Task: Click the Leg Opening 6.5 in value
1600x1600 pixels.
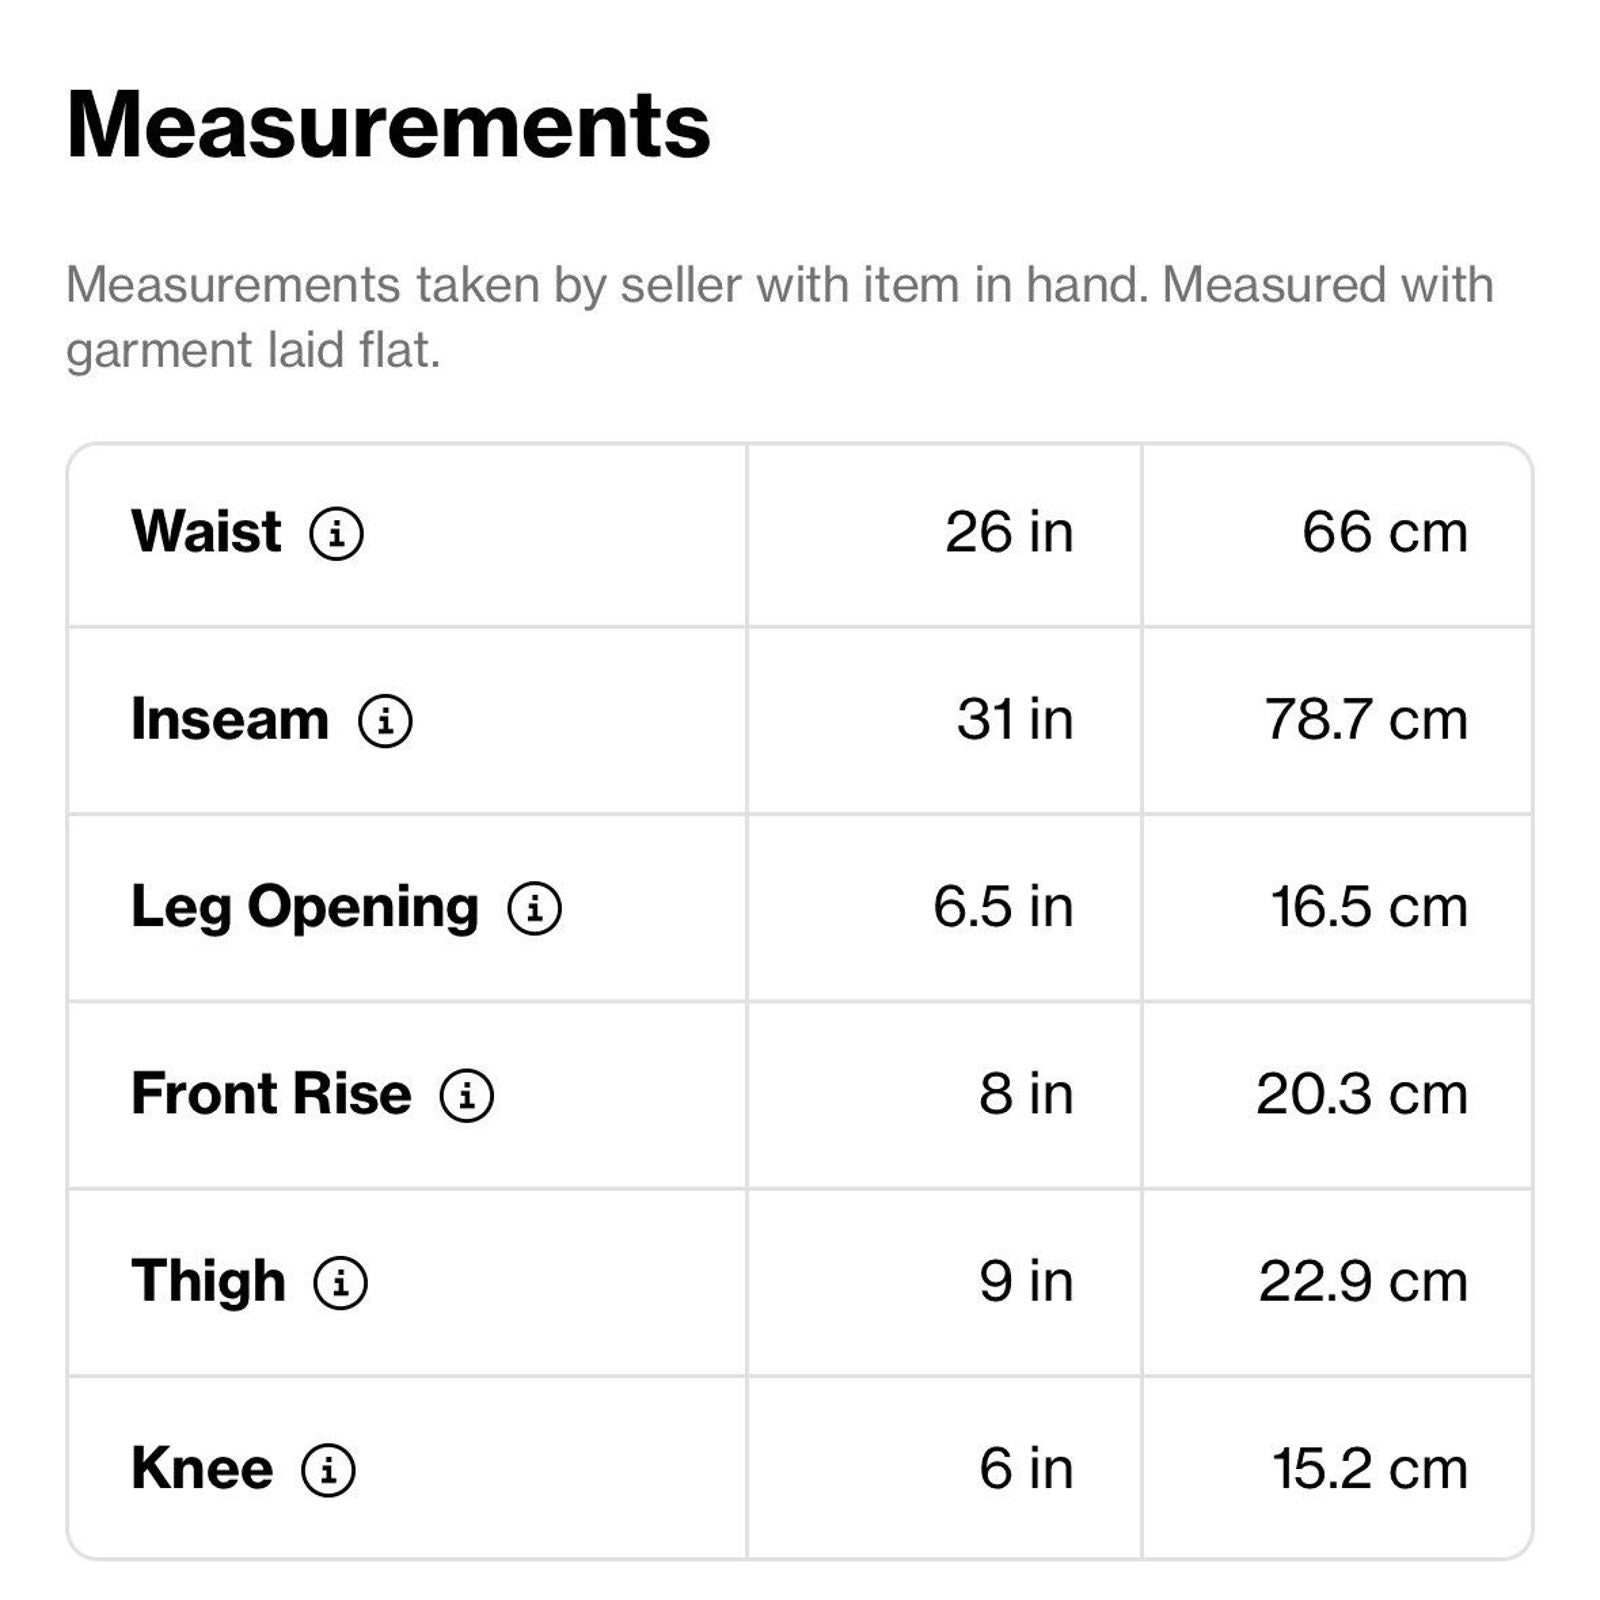Action: pyautogui.click(x=1002, y=907)
